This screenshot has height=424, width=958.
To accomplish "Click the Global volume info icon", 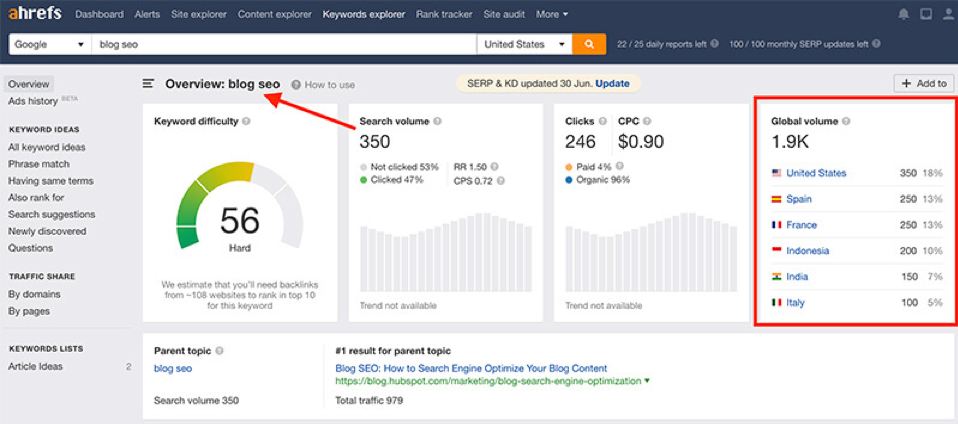I will (x=846, y=121).
